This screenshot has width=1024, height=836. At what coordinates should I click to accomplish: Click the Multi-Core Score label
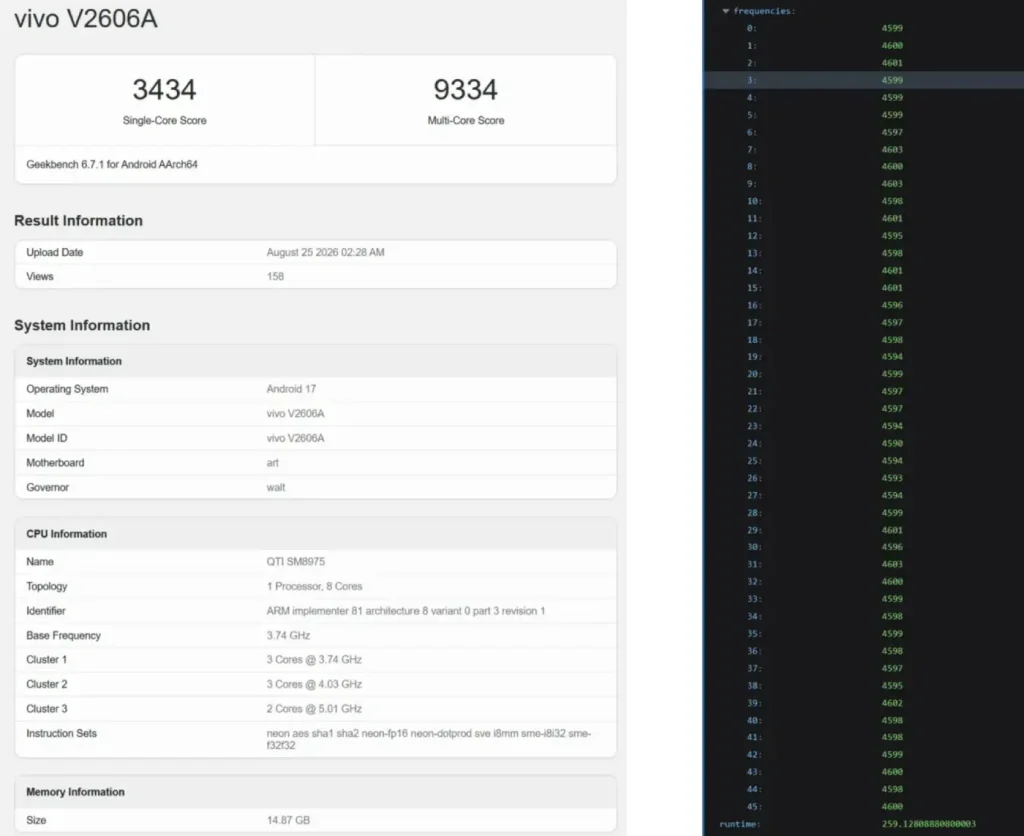tap(466, 120)
